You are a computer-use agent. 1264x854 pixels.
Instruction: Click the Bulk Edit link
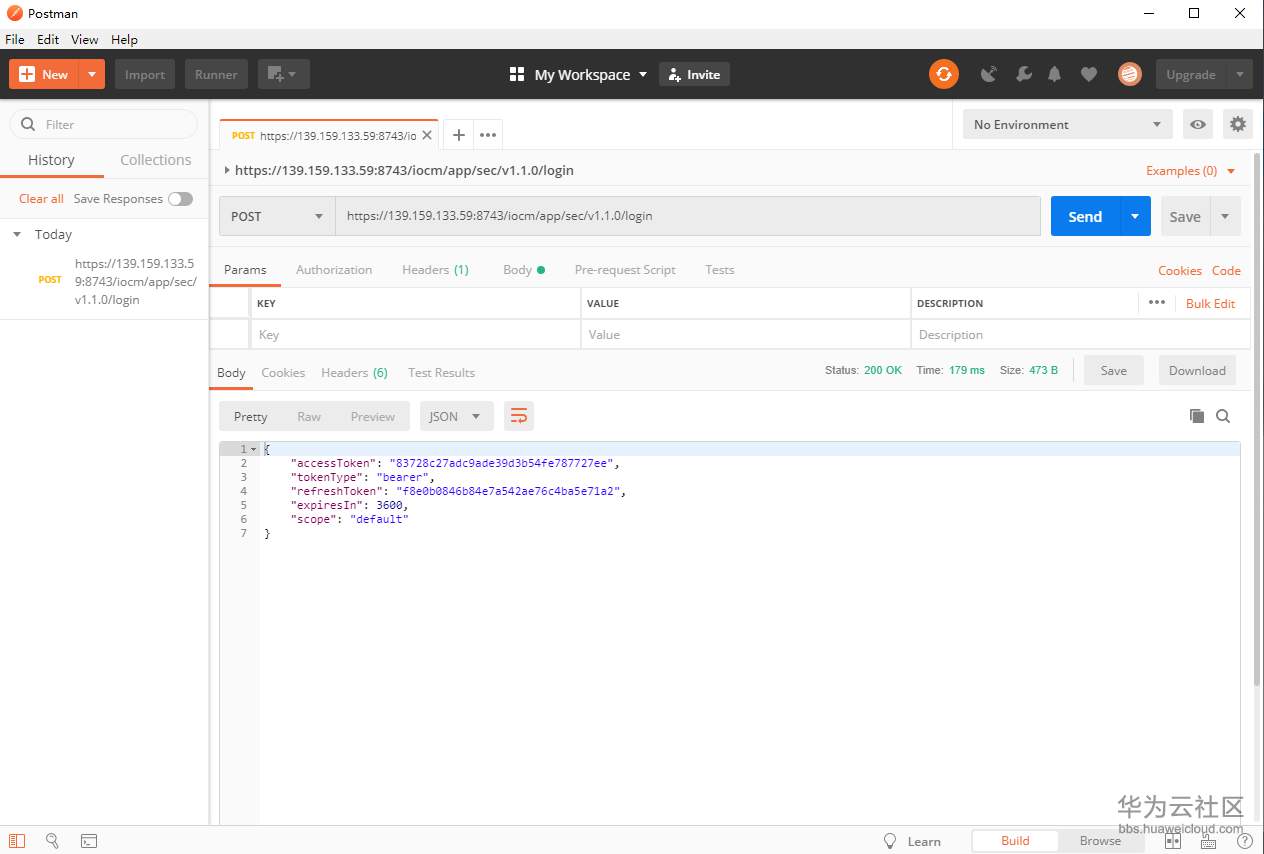click(x=1210, y=303)
